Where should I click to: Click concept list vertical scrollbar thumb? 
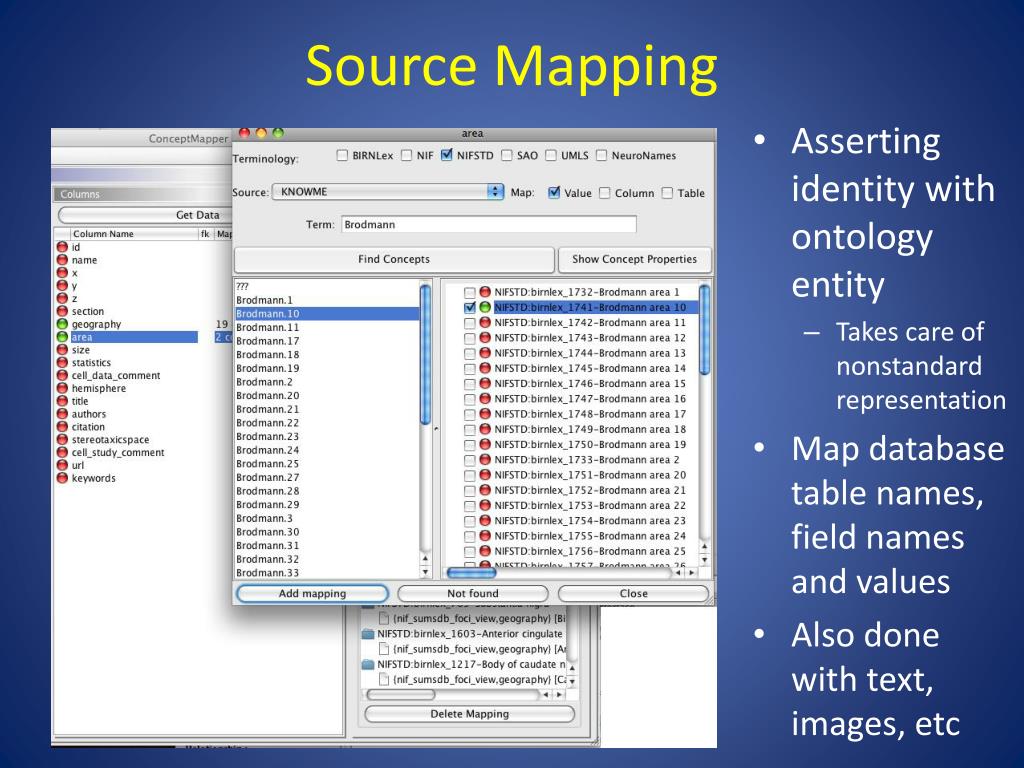(704, 330)
